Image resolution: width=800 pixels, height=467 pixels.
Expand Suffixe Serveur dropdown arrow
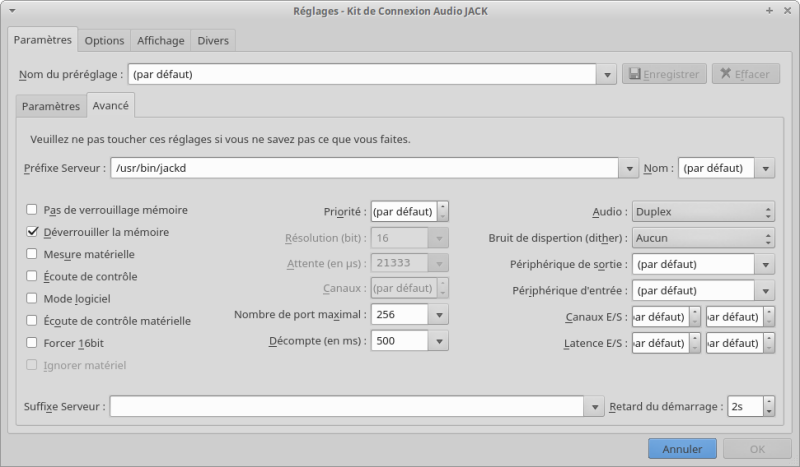click(x=594, y=407)
